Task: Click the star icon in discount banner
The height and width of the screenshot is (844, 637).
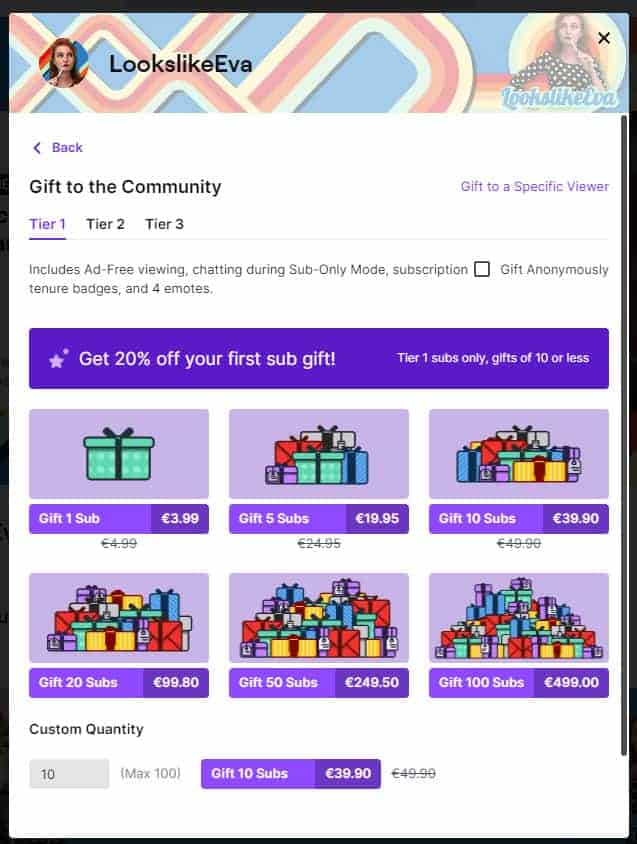Action: point(58,359)
